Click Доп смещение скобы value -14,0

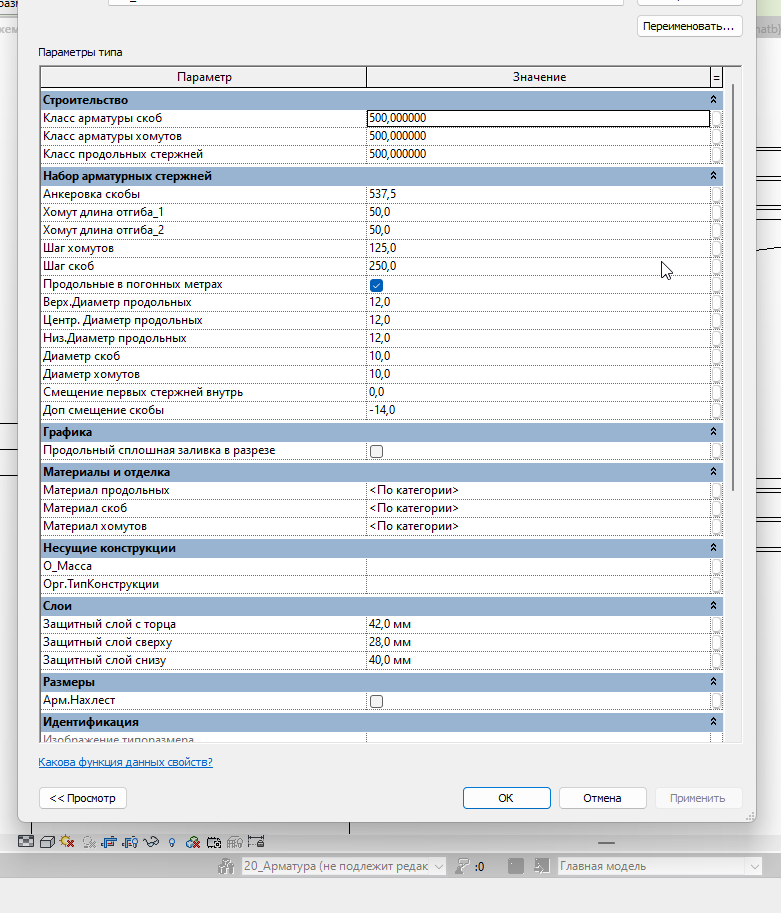pyautogui.click(x=538, y=410)
